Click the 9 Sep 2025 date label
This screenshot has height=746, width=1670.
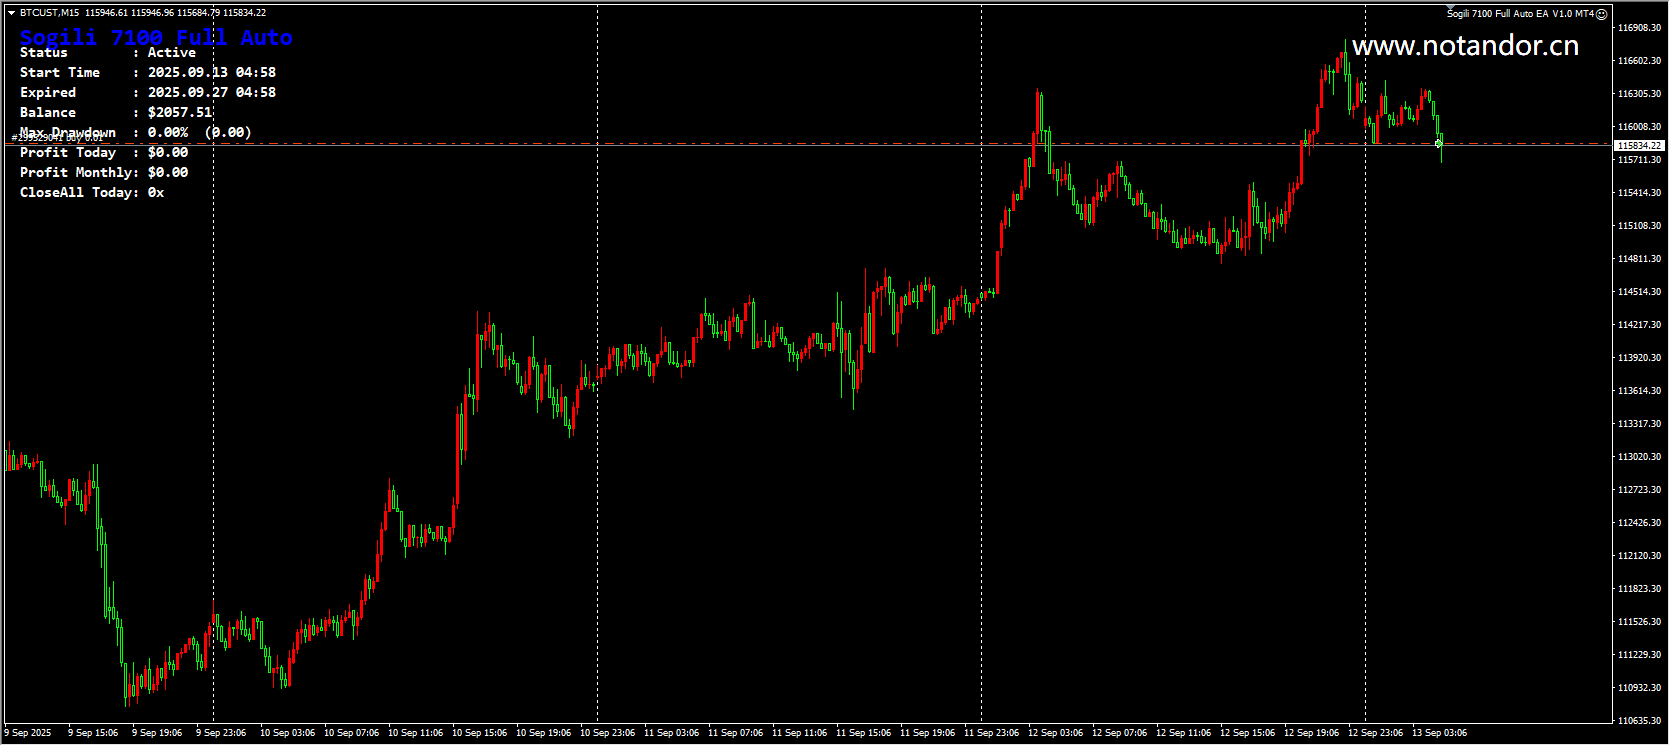pyautogui.click(x=28, y=733)
